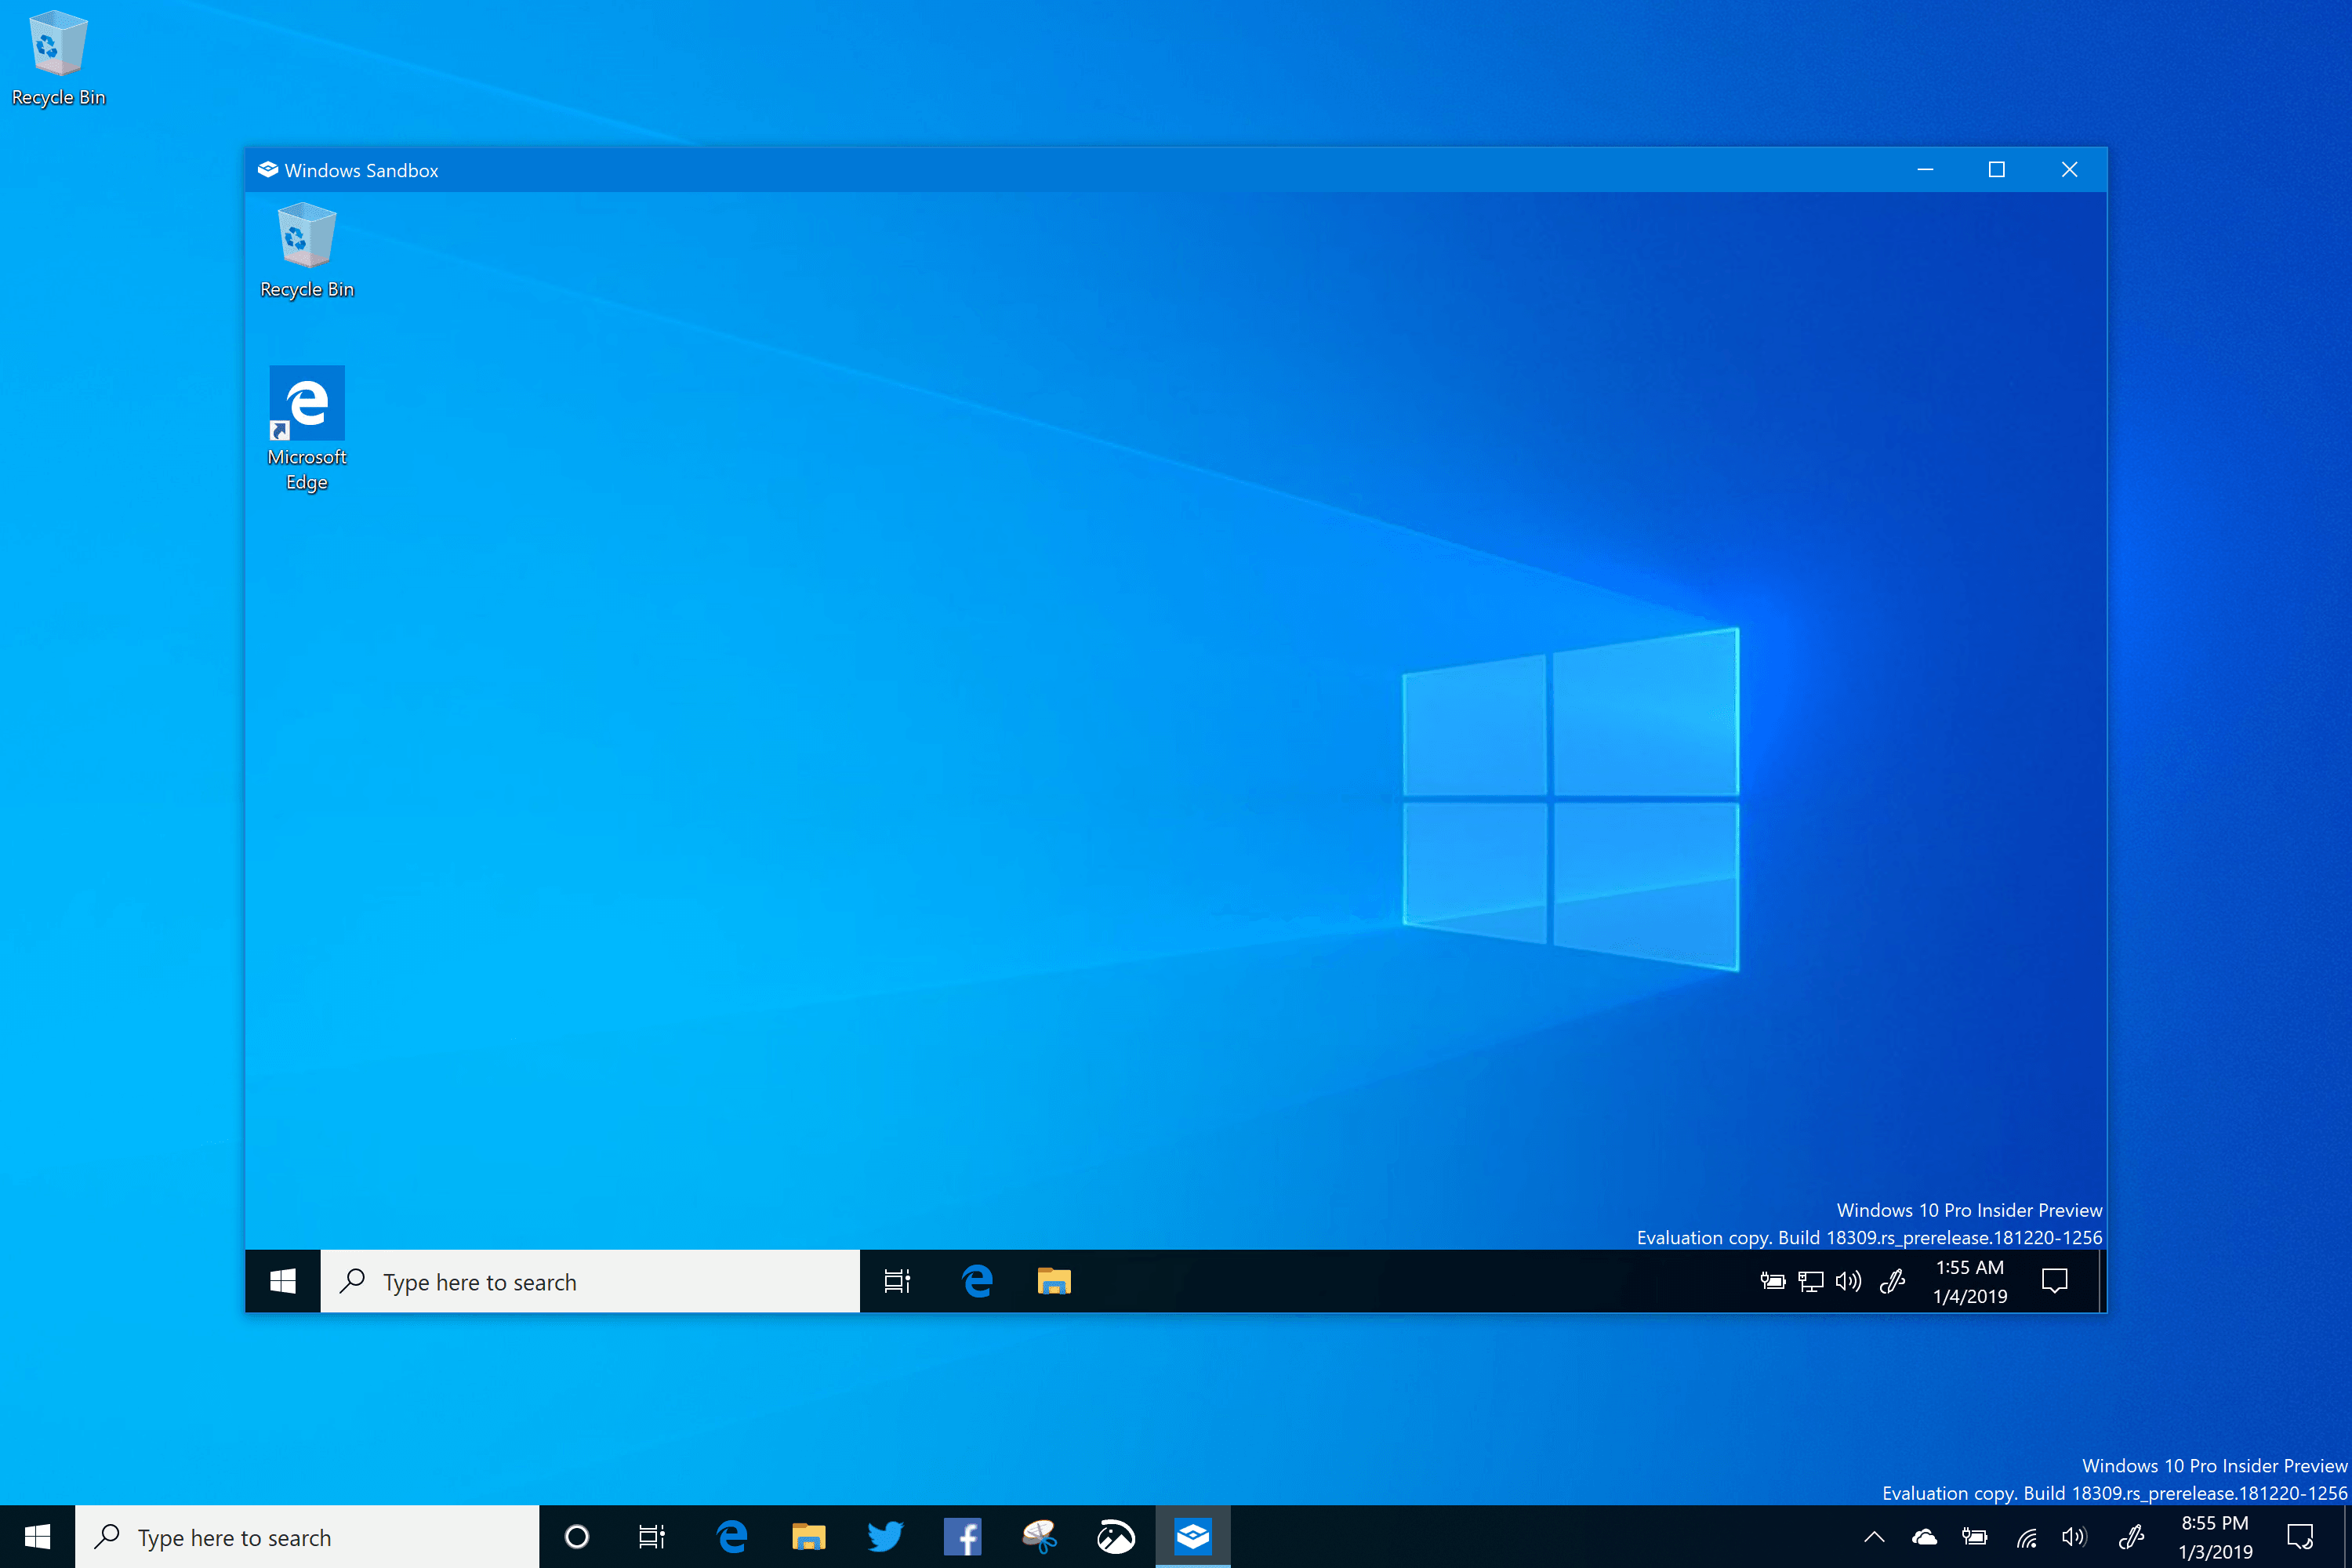Open Sandbox network status icon
Screen dimensions: 2352x1568
[x=1810, y=1281]
